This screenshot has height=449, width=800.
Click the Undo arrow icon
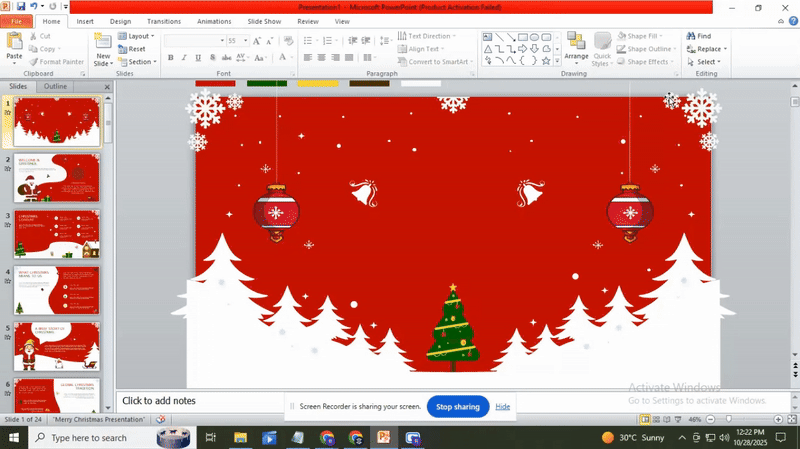(x=34, y=6)
